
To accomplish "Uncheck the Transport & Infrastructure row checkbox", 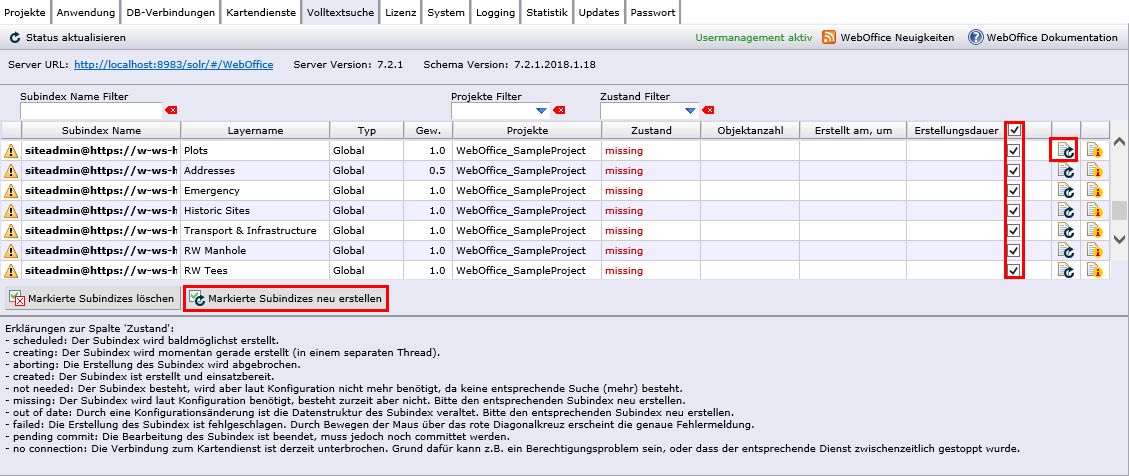I will [x=1015, y=230].
